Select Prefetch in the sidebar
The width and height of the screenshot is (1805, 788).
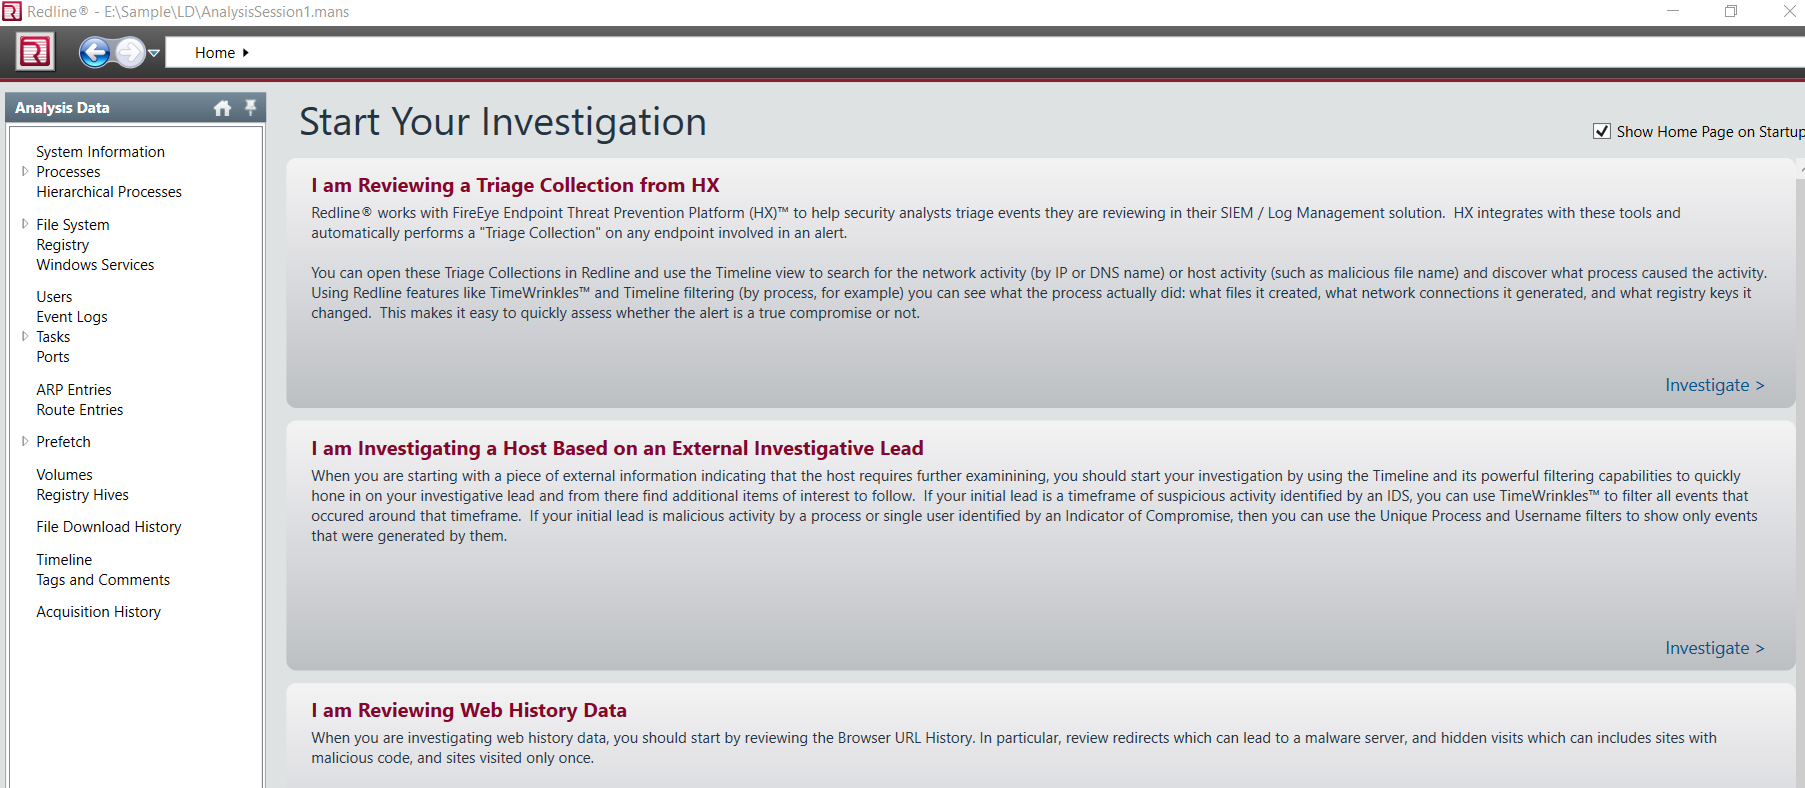pos(63,442)
